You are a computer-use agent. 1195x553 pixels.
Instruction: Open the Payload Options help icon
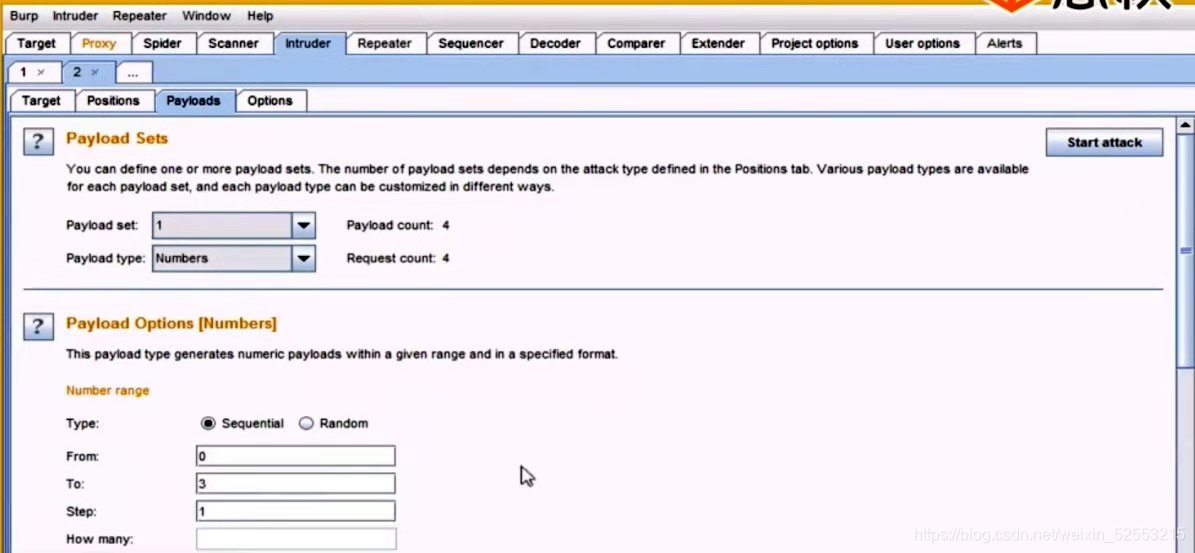(38, 327)
